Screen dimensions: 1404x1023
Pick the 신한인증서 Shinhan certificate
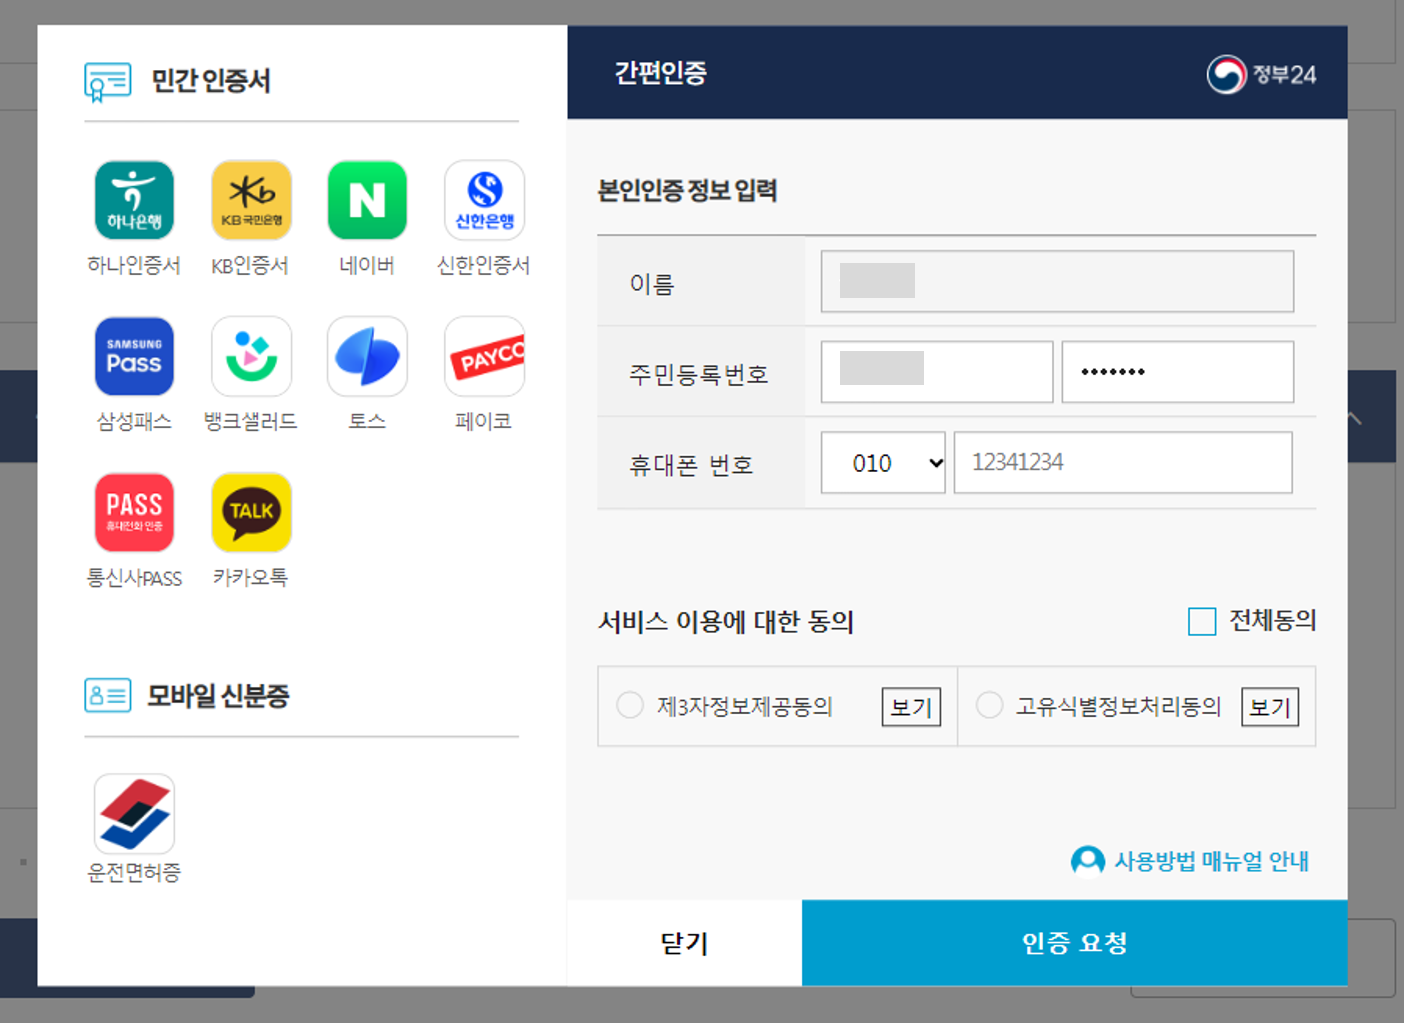click(484, 200)
